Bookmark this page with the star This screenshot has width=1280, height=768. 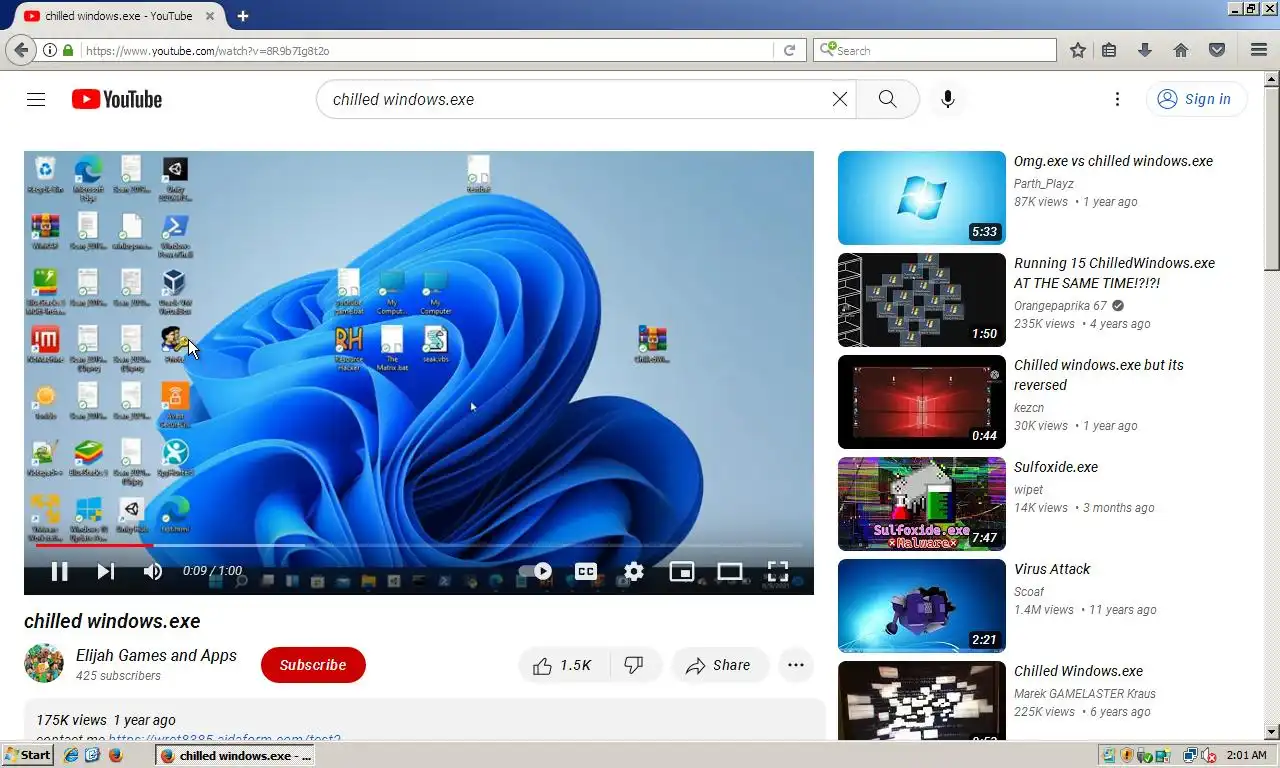tap(1078, 50)
